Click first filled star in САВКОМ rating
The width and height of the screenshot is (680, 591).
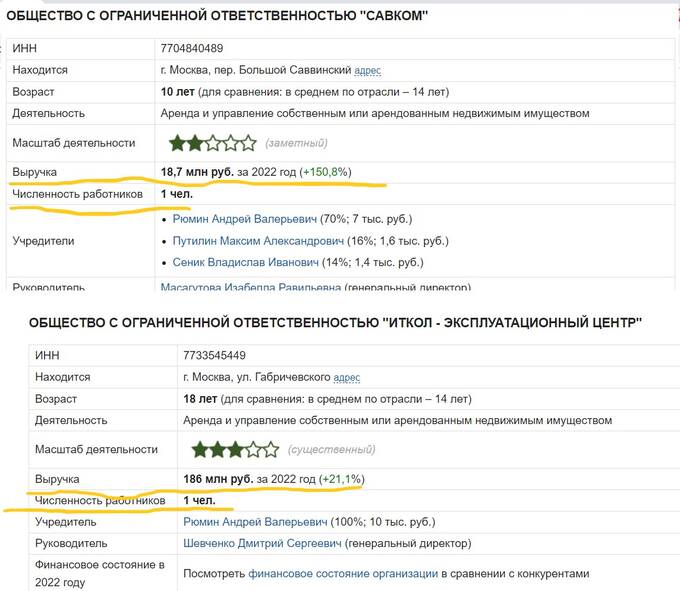point(178,143)
